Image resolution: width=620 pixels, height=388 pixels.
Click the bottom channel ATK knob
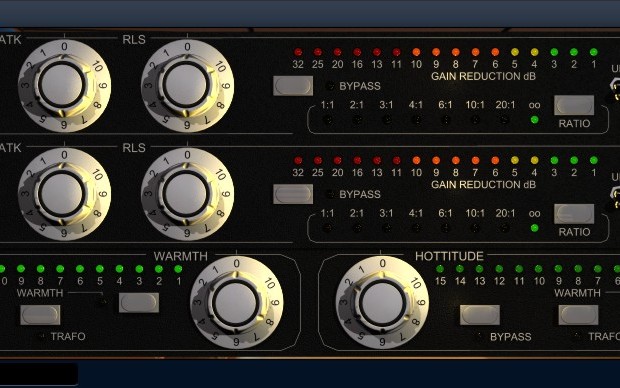62,194
